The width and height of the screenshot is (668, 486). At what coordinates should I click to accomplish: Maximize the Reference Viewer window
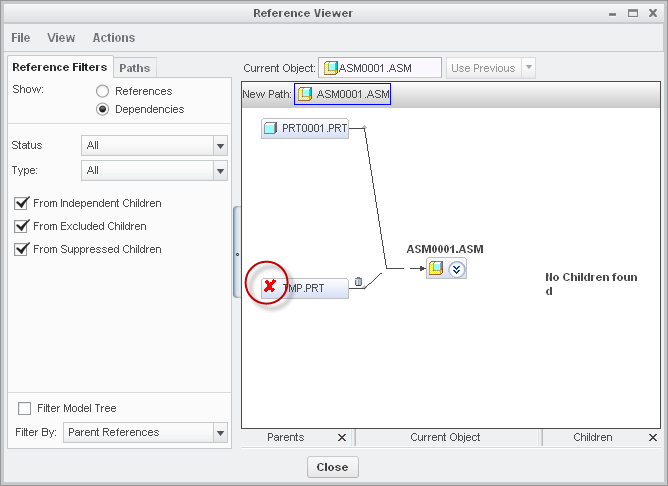point(633,13)
